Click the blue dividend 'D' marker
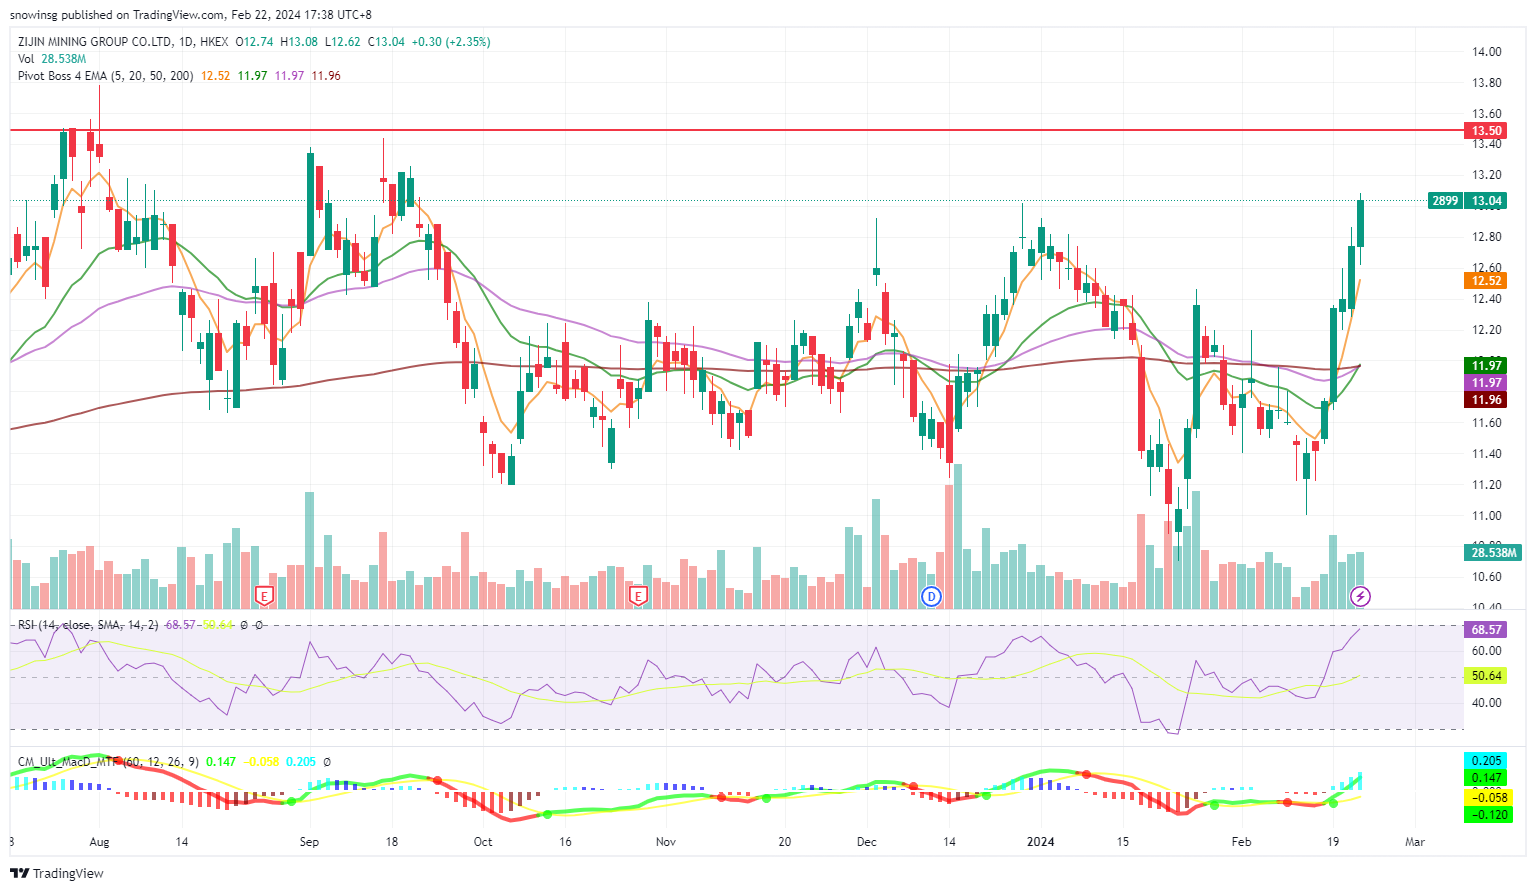 [x=932, y=596]
